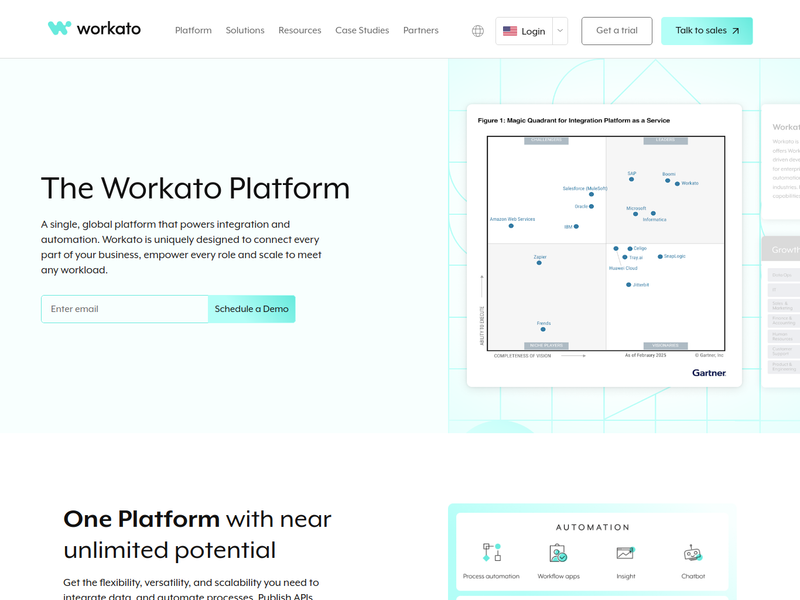
Task: Click the Gartner logo on the chart card
Action: pos(709,373)
